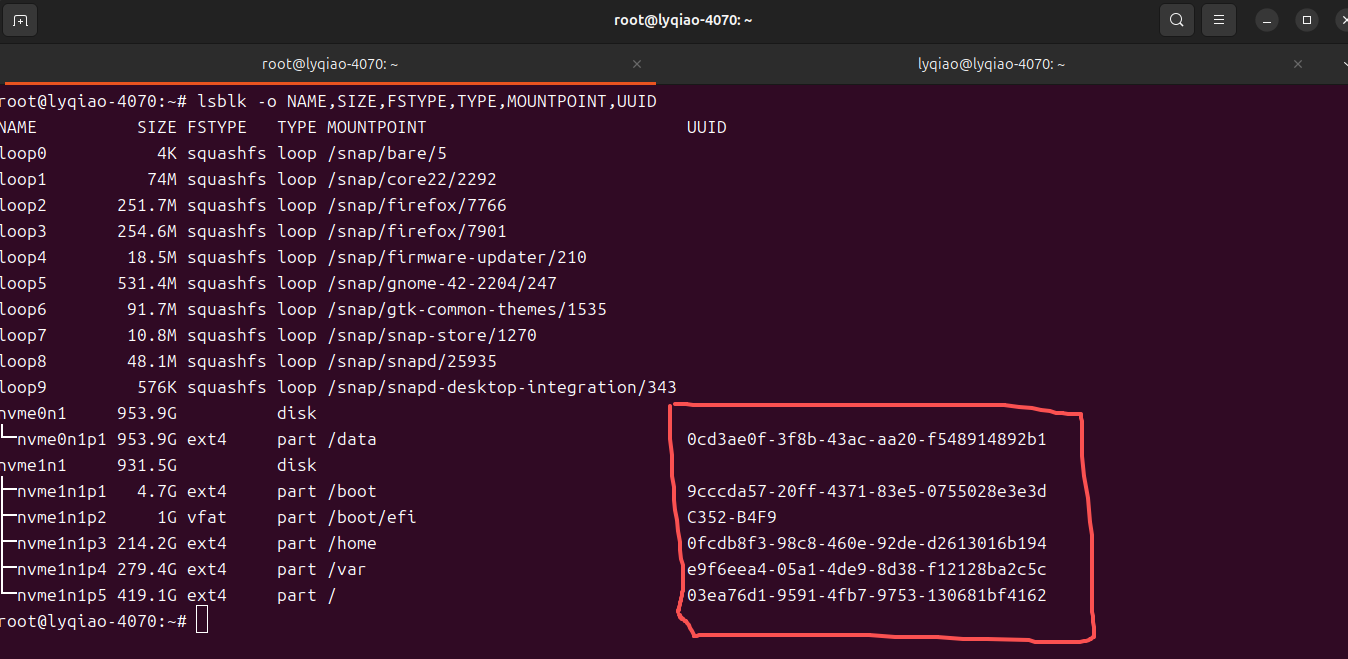Maximize the terminal window
1348x659 pixels.
[1306, 20]
